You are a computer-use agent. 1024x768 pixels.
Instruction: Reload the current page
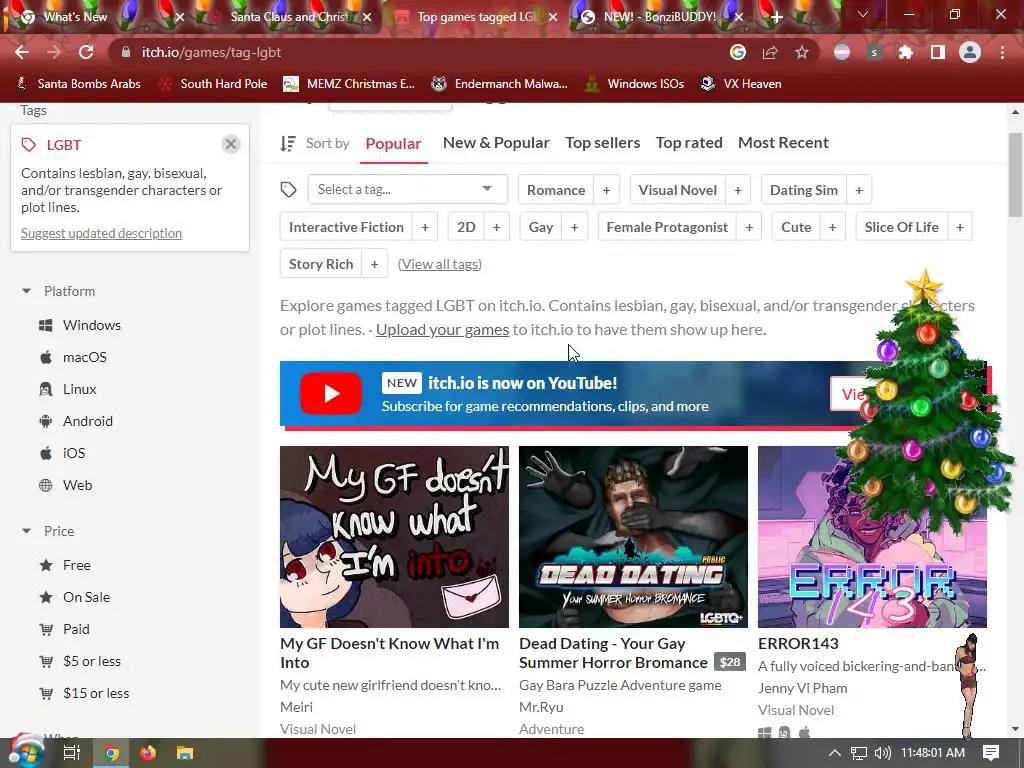pos(86,52)
